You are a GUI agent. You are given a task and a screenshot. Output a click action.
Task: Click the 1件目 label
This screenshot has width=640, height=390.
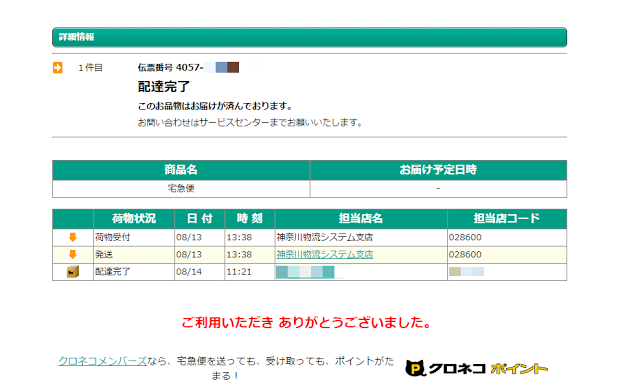click(x=90, y=68)
